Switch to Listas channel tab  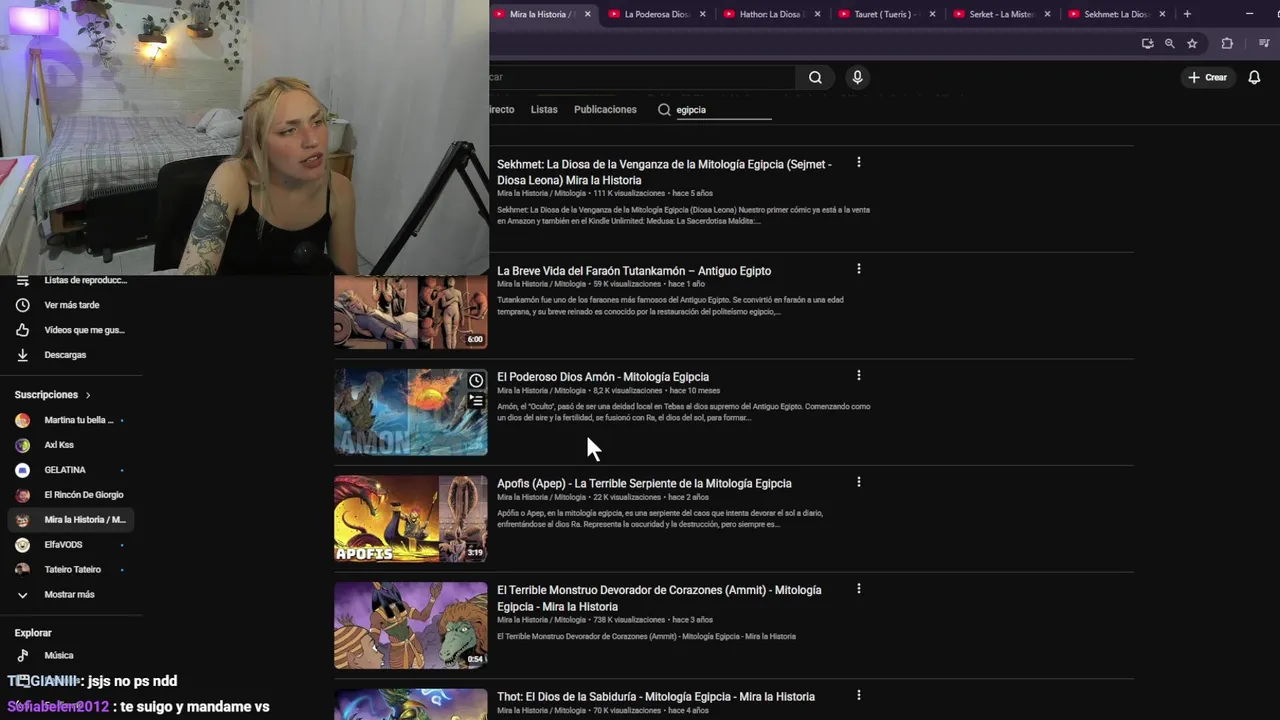pos(544,109)
